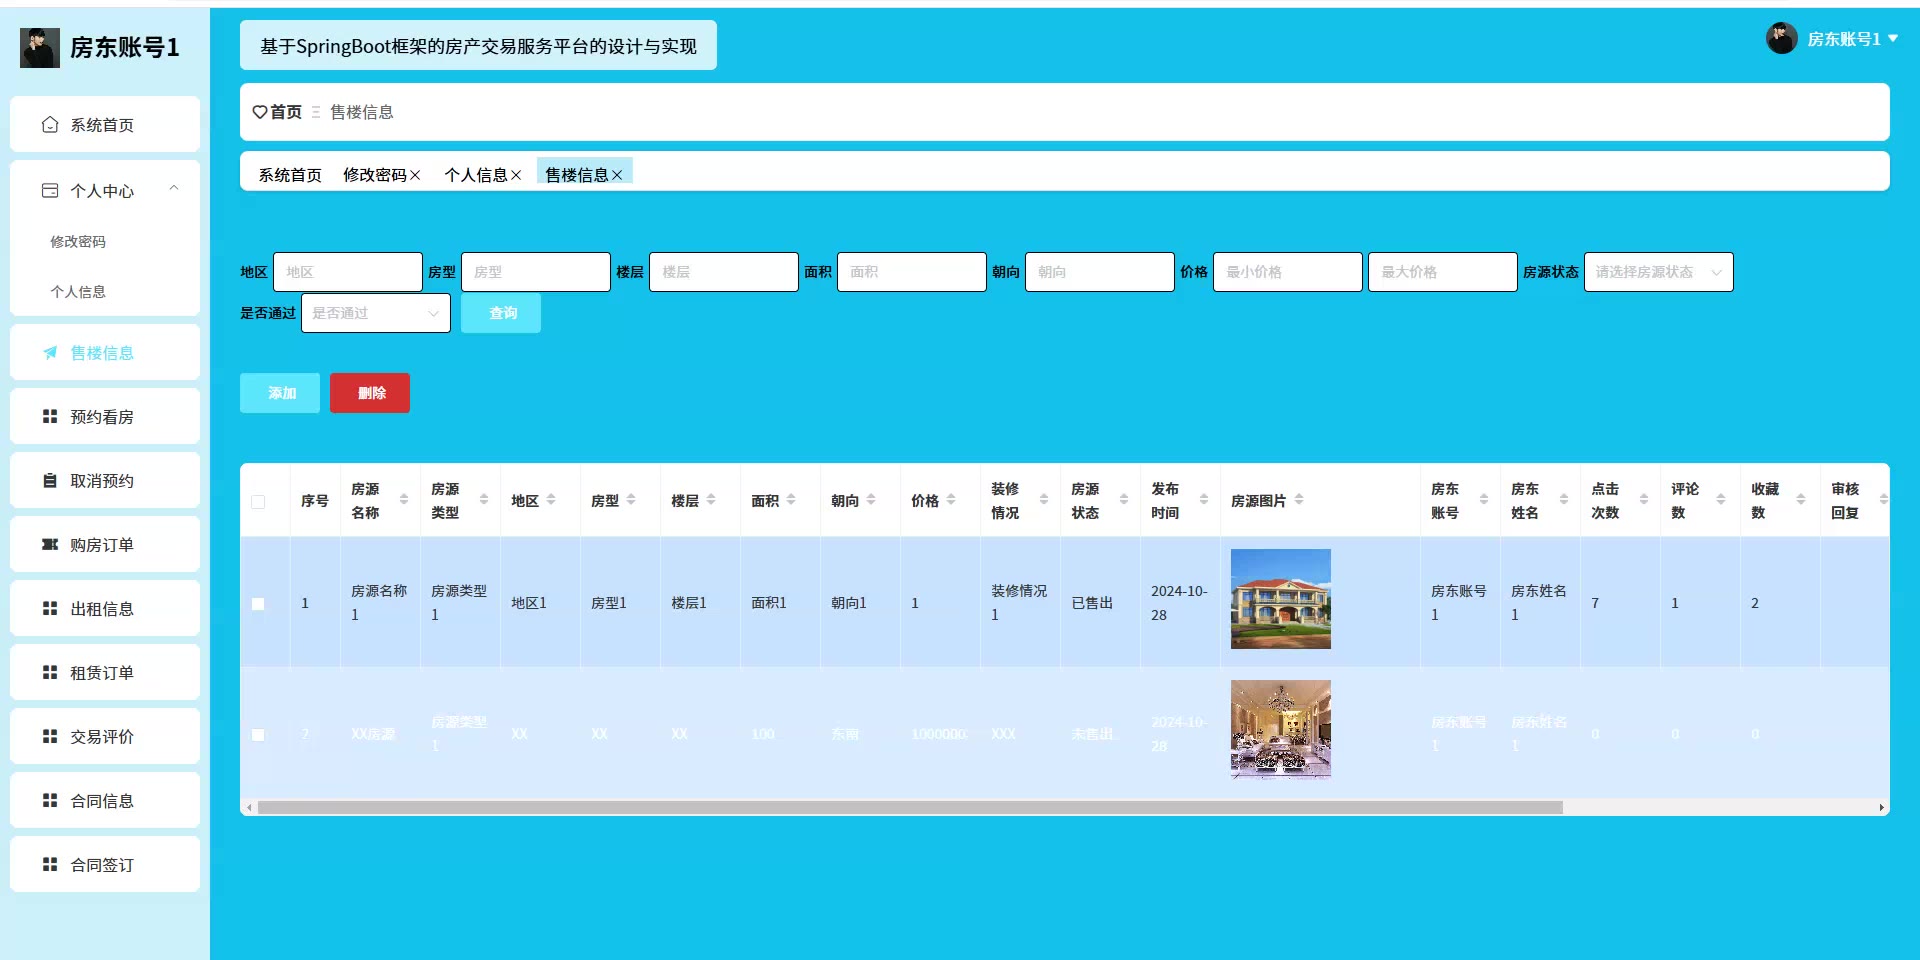The image size is (1920, 960).
Task: Focus the 地区 search input
Action: click(x=348, y=272)
